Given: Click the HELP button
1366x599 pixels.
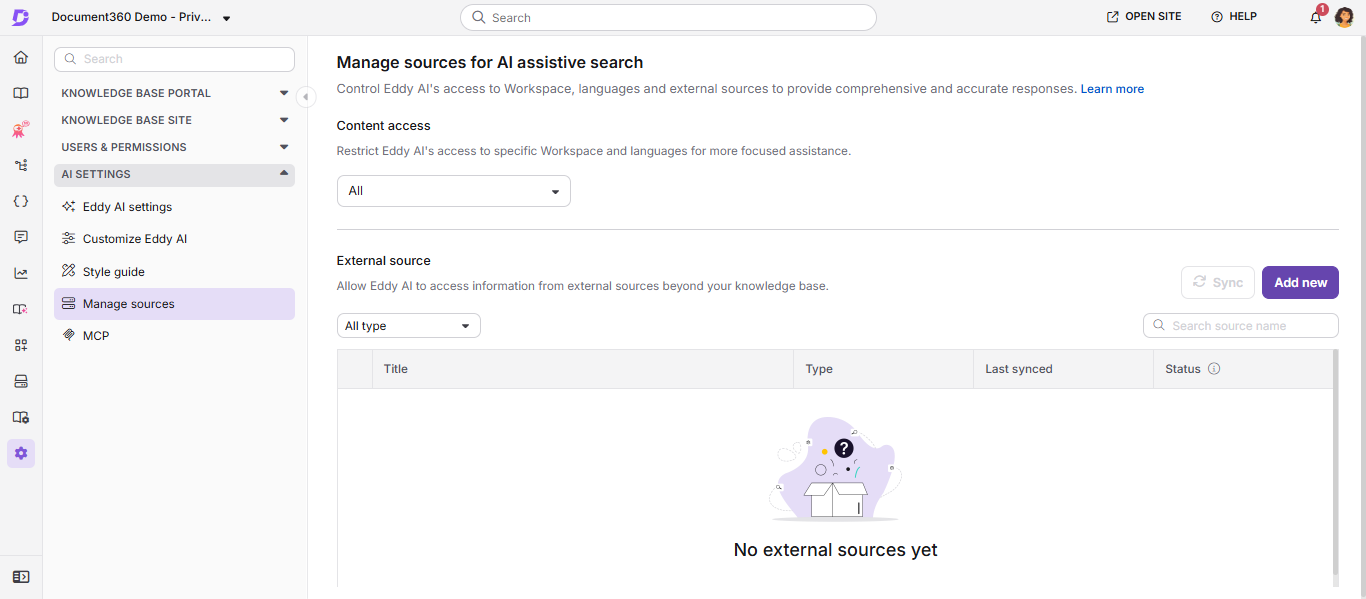Looking at the screenshot, I should tap(1234, 17).
